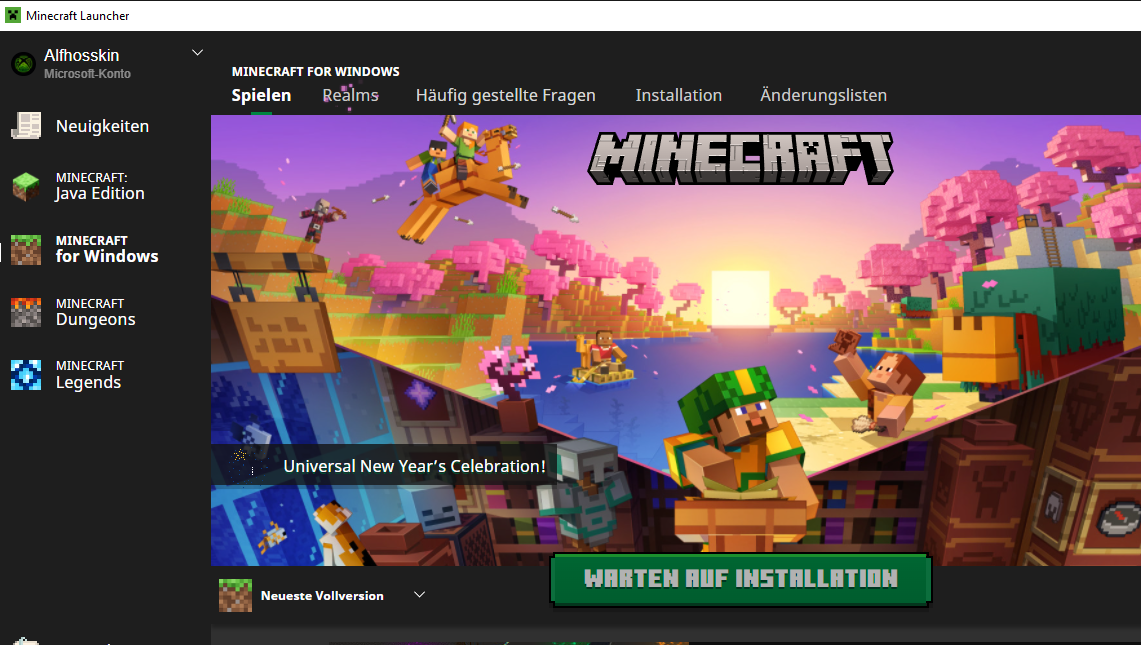This screenshot has width=1141, height=645.
Task: Select Minecraft Java Edition in the sidebar
Action: click(98, 187)
